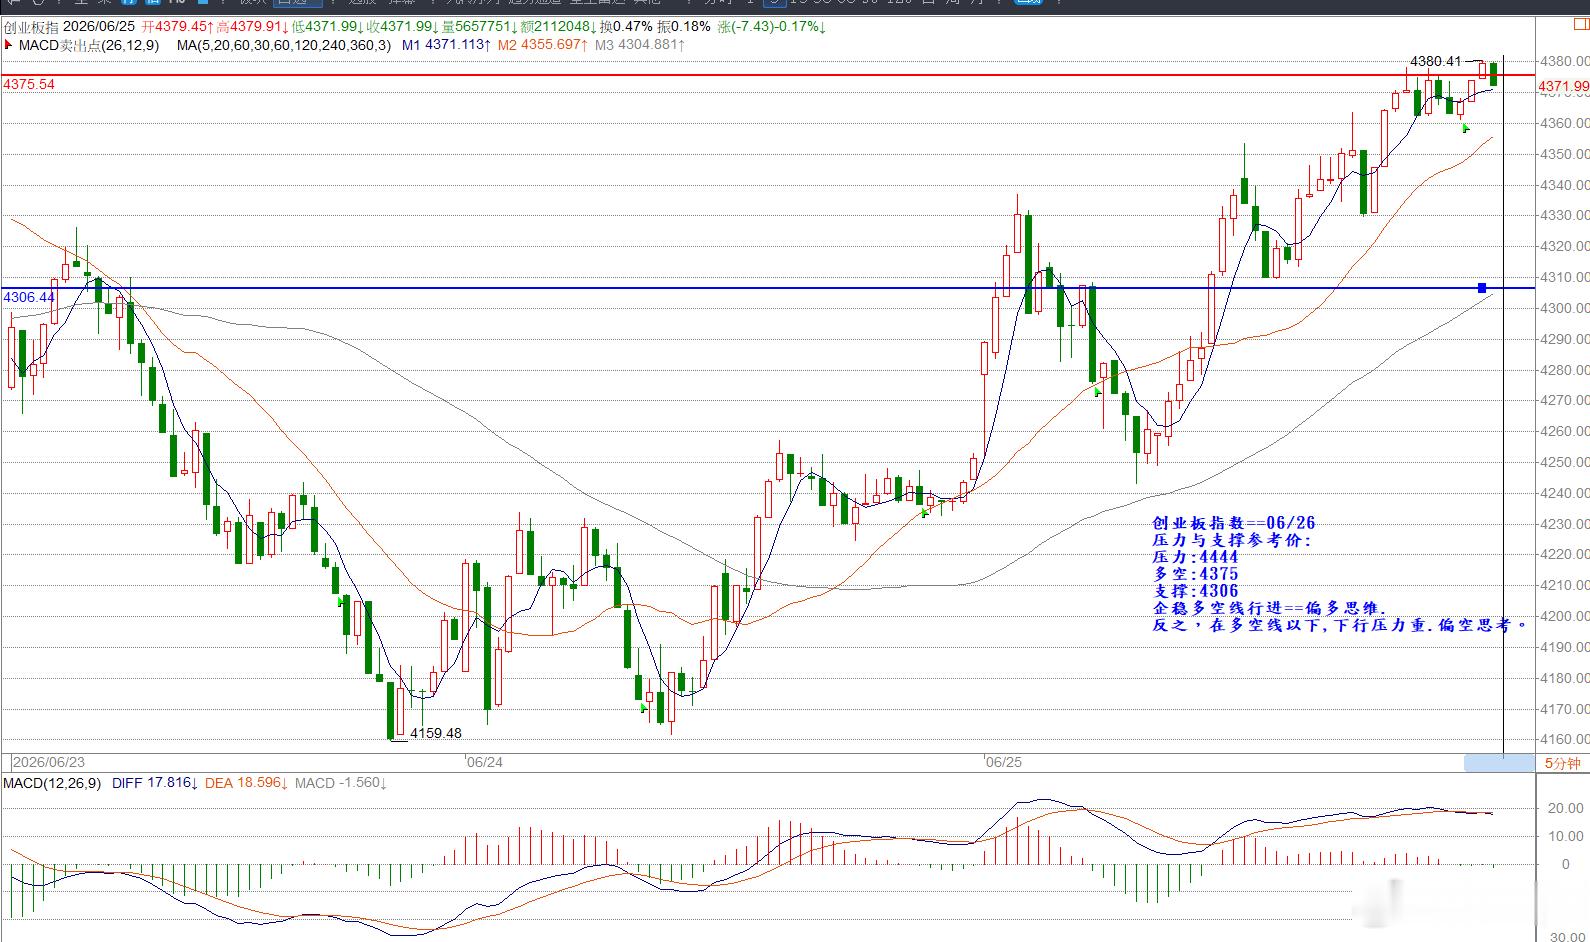The height and width of the screenshot is (942, 1590).
Task: Click the annotation line 压力:4444
Action: coord(1195,557)
